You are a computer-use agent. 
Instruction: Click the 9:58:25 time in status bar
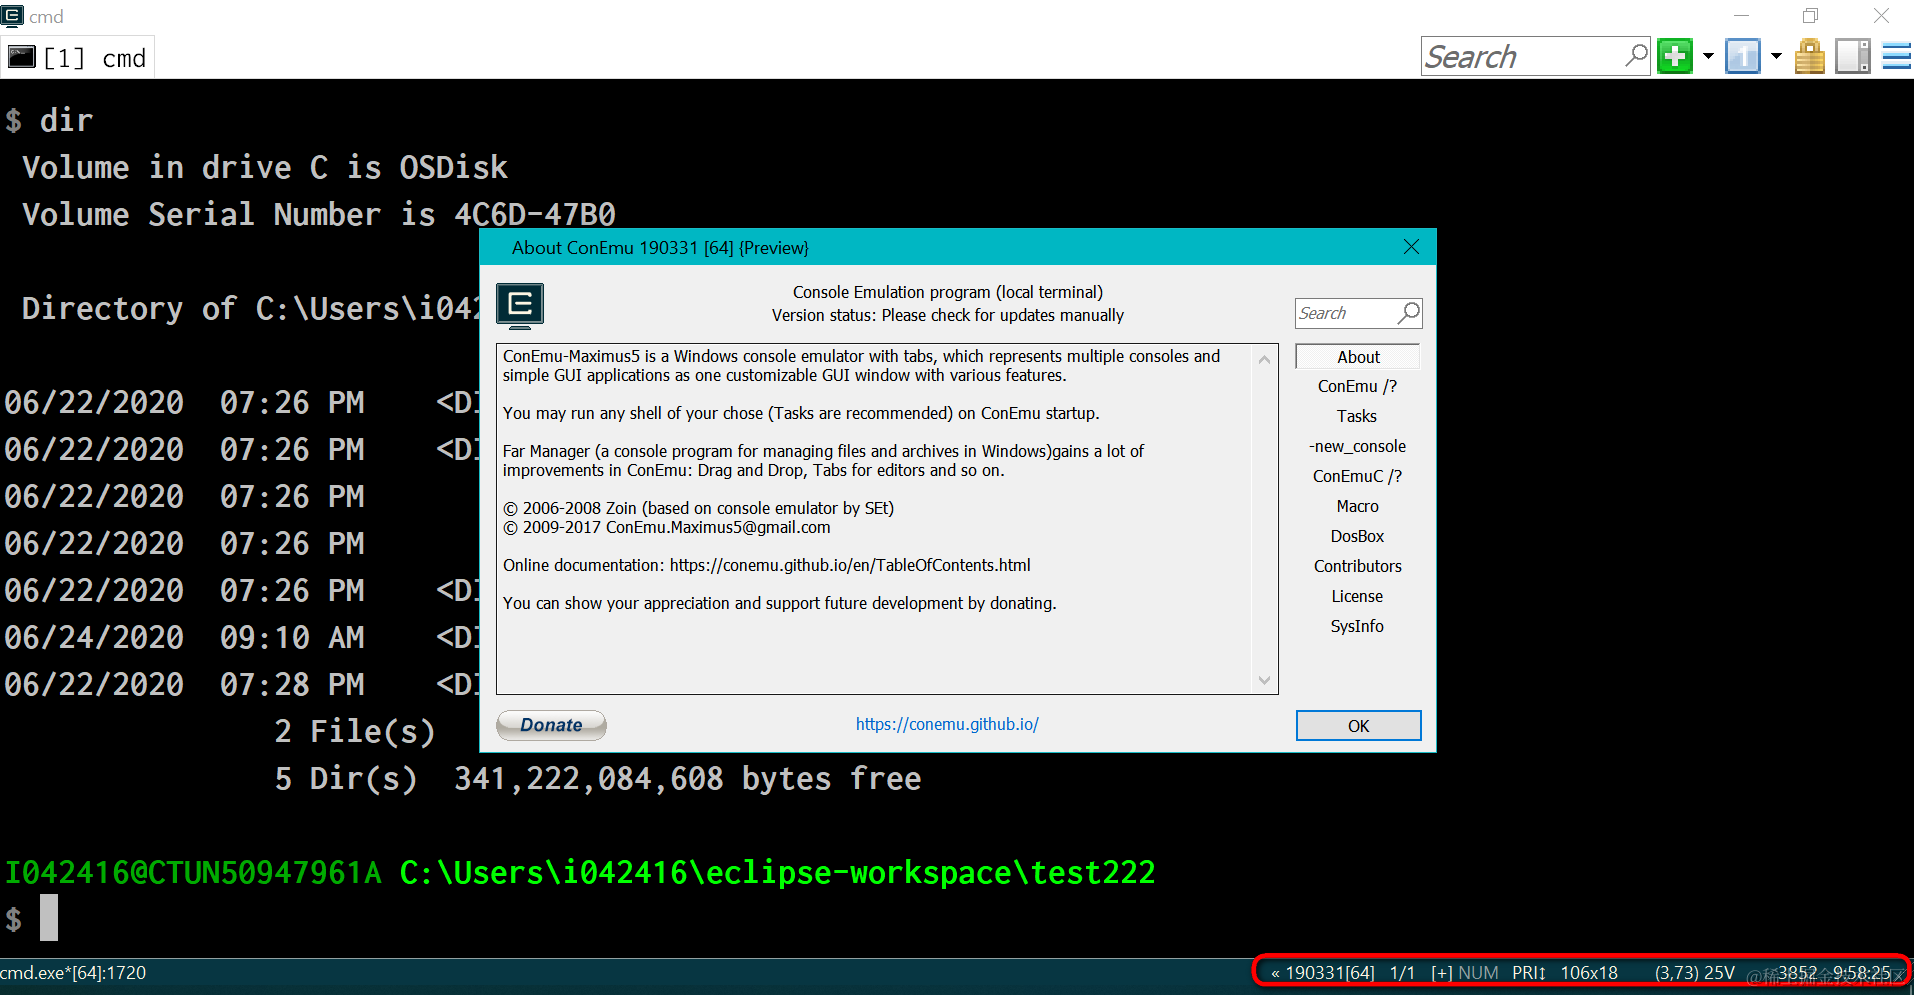1862,973
